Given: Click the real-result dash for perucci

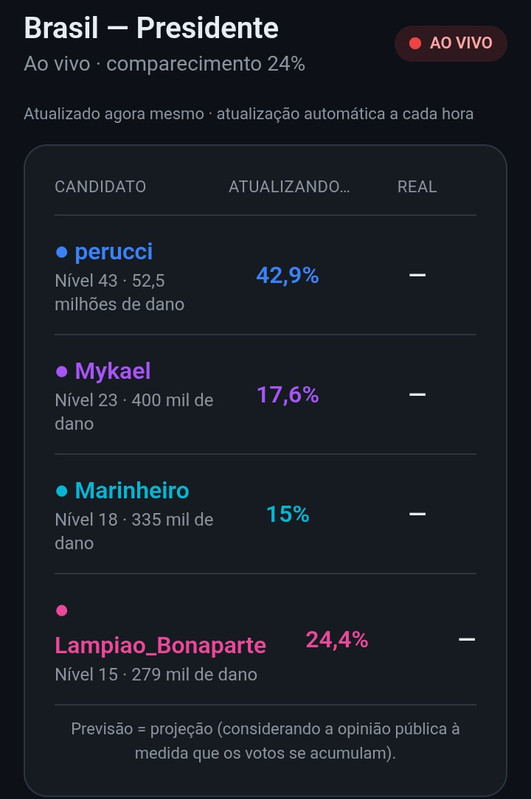Looking at the screenshot, I should point(417,275).
